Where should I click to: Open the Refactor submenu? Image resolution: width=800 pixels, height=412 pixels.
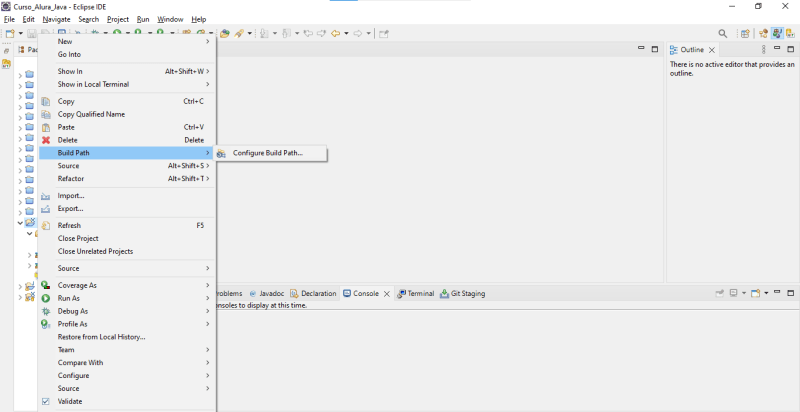tap(128, 178)
